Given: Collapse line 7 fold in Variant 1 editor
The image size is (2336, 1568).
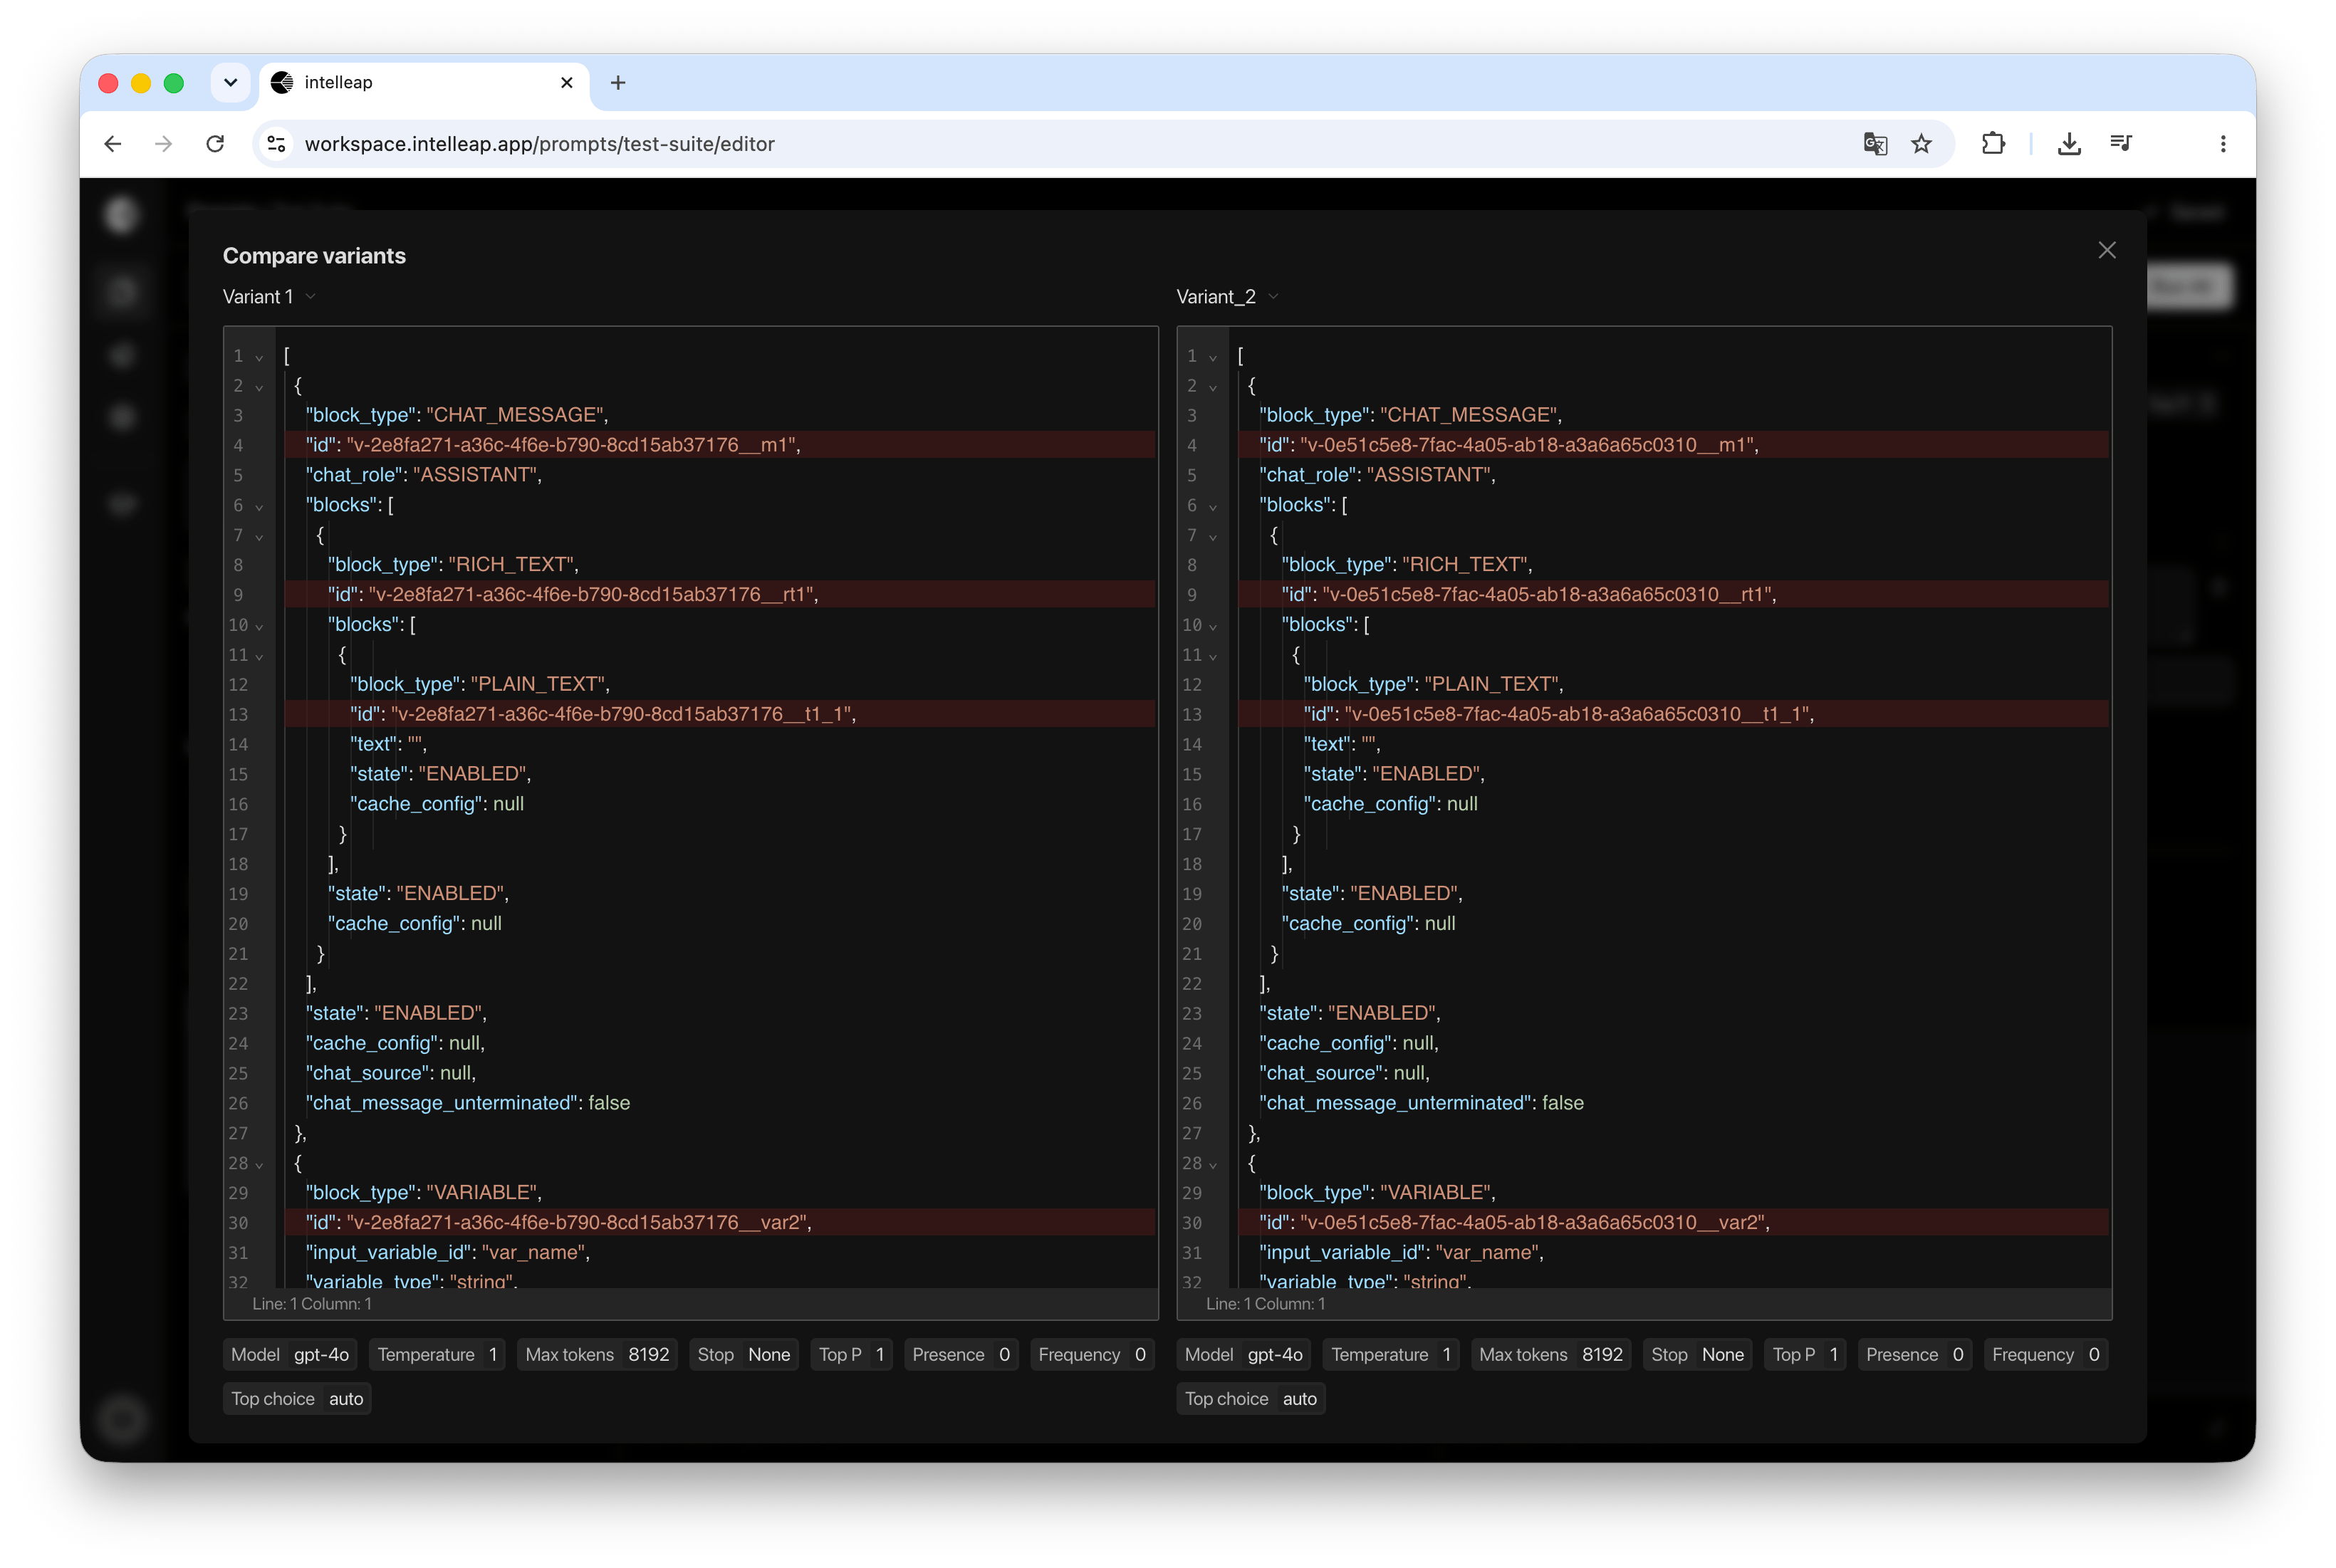Looking at the screenshot, I should point(259,537).
